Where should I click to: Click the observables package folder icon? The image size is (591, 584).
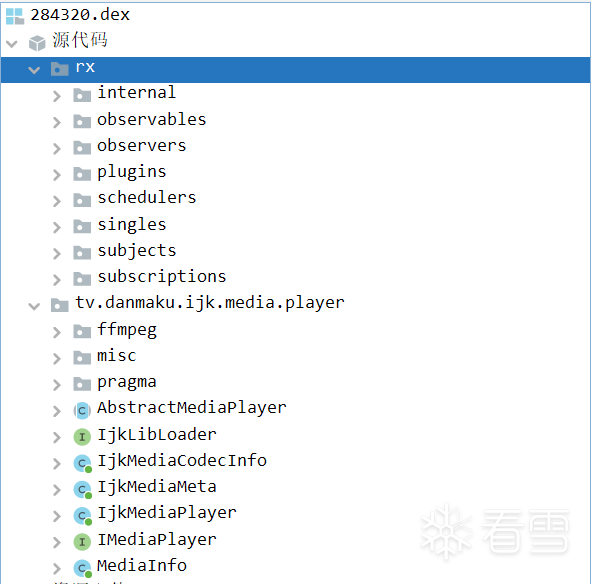pyautogui.click(x=82, y=121)
